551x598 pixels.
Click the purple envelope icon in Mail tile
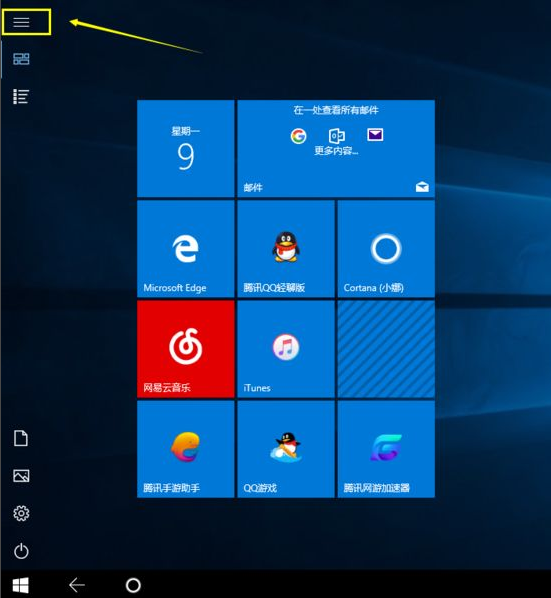pyautogui.click(x=375, y=135)
